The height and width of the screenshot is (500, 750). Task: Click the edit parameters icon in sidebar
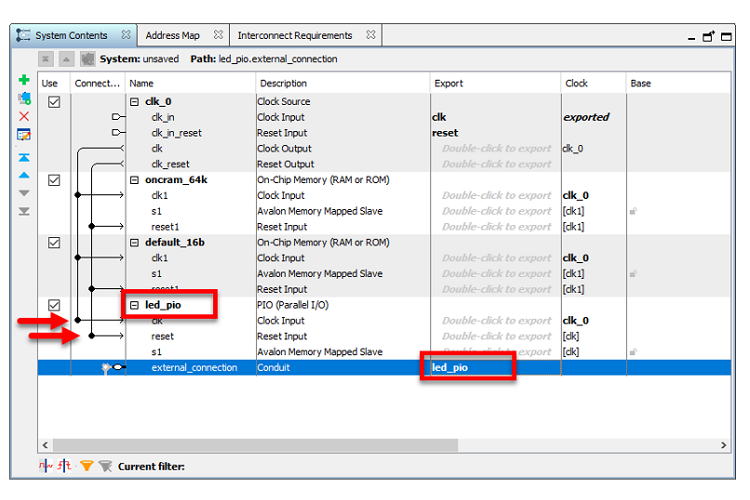point(24,134)
